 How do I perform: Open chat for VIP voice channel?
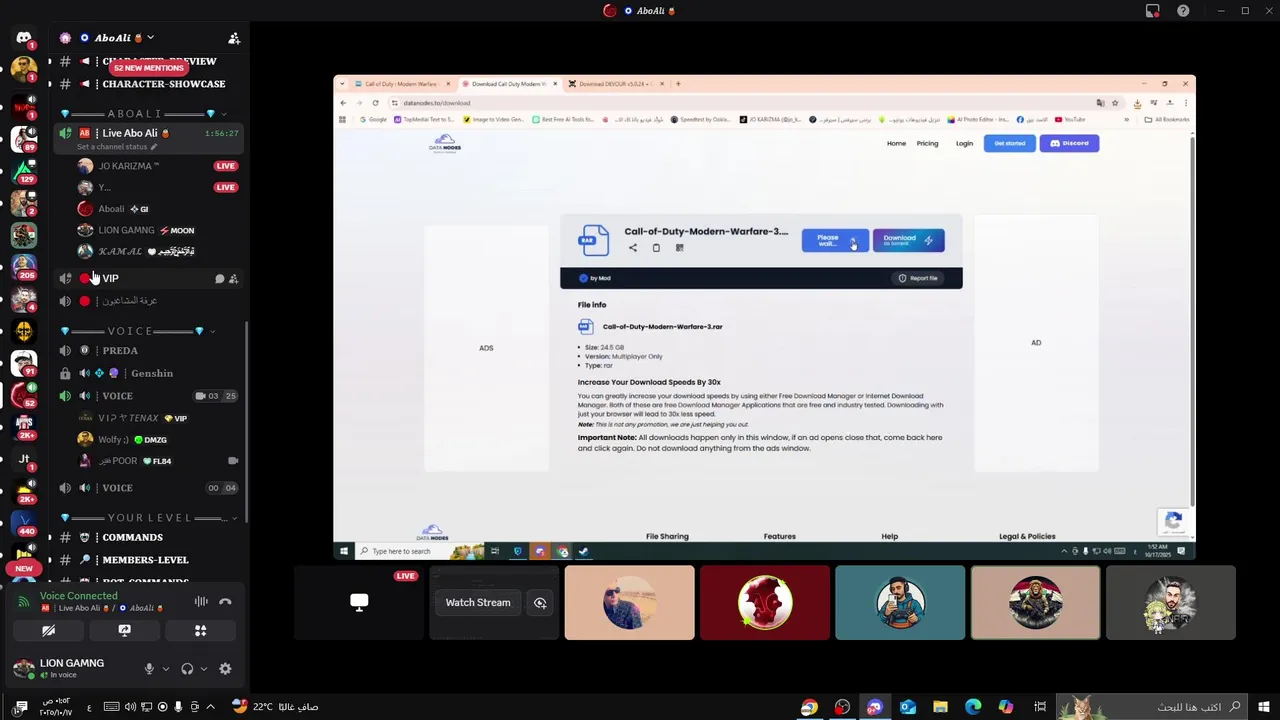click(x=219, y=279)
